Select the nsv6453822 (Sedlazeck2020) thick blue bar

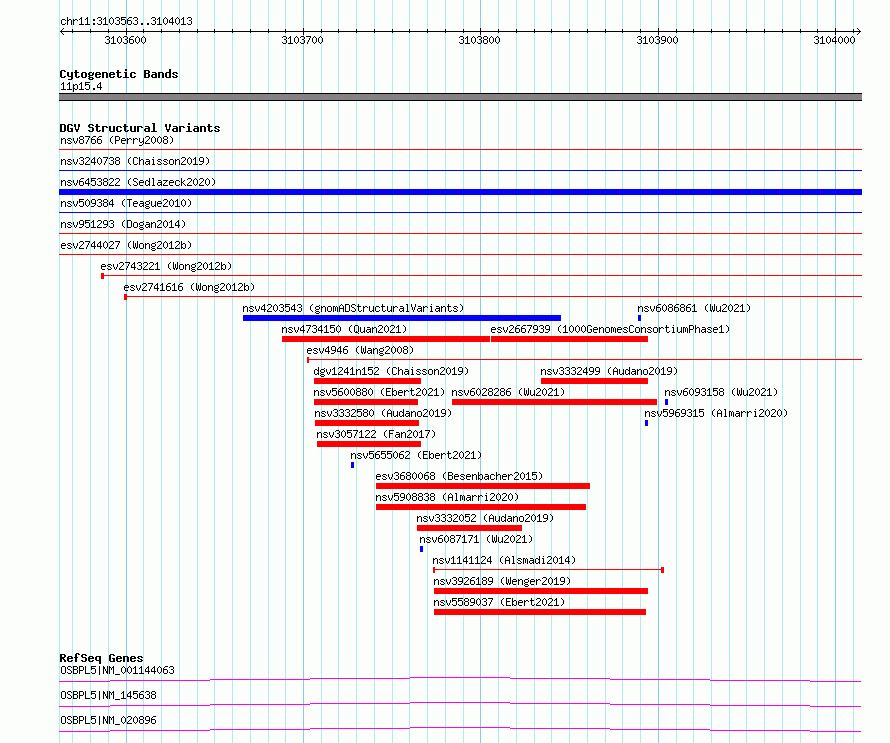point(460,192)
